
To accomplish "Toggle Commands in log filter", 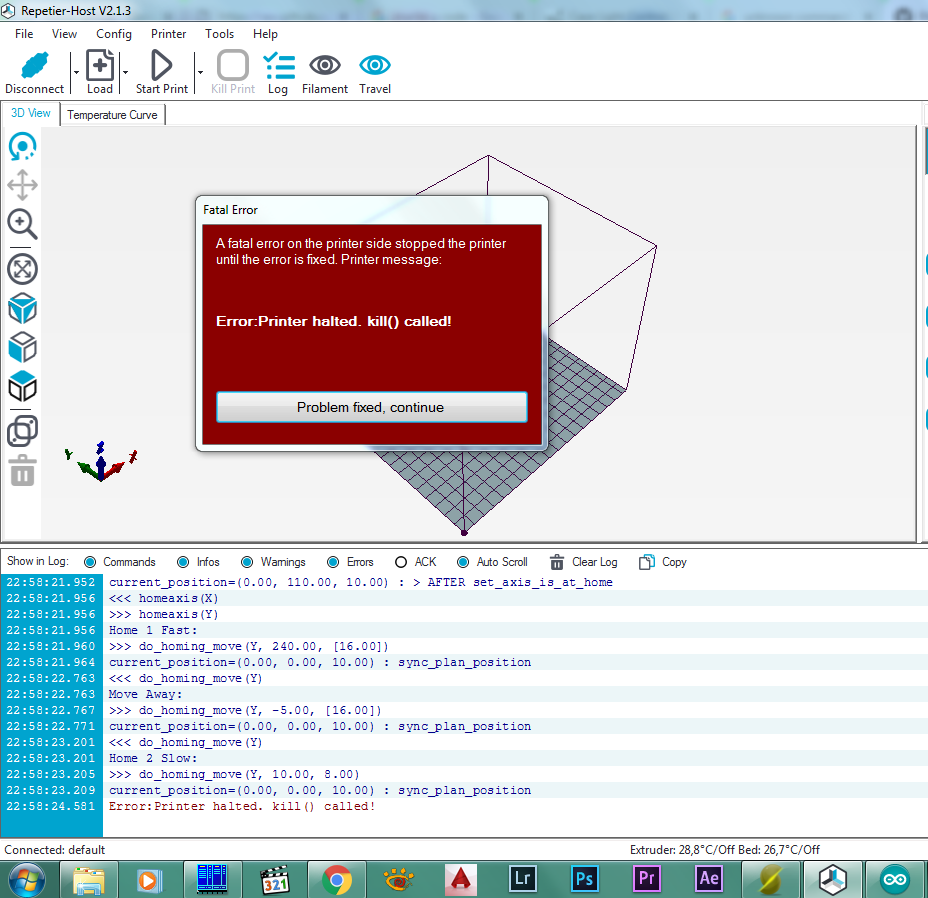I will coord(90,562).
